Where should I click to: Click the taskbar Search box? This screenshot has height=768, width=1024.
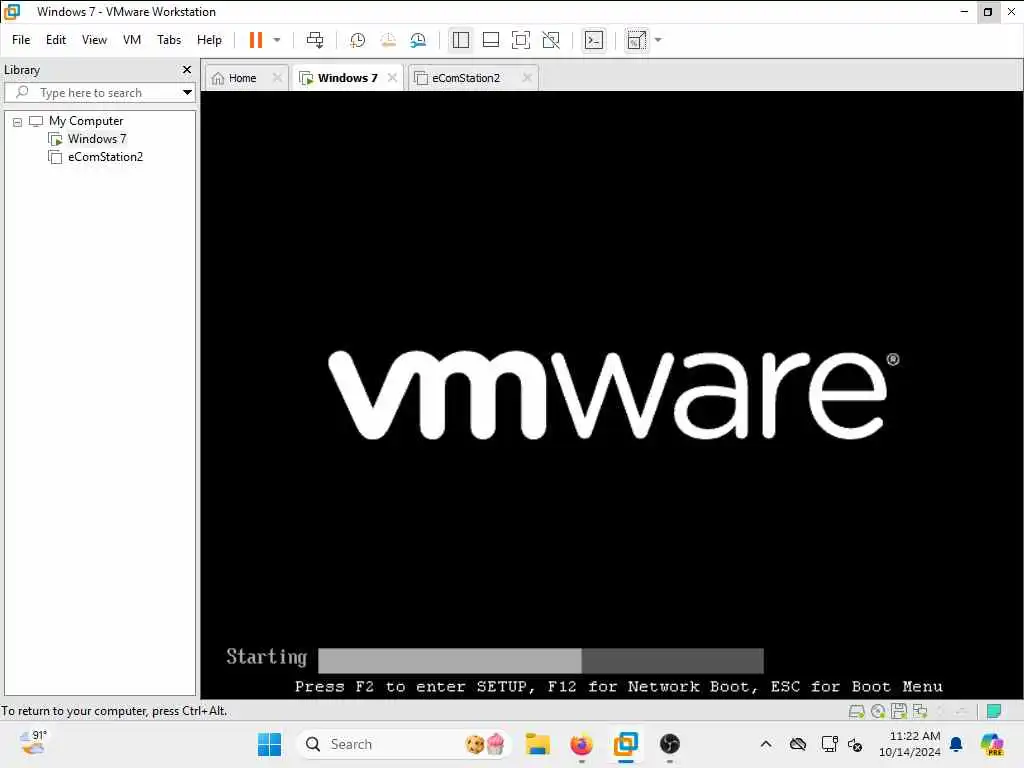[403, 744]
